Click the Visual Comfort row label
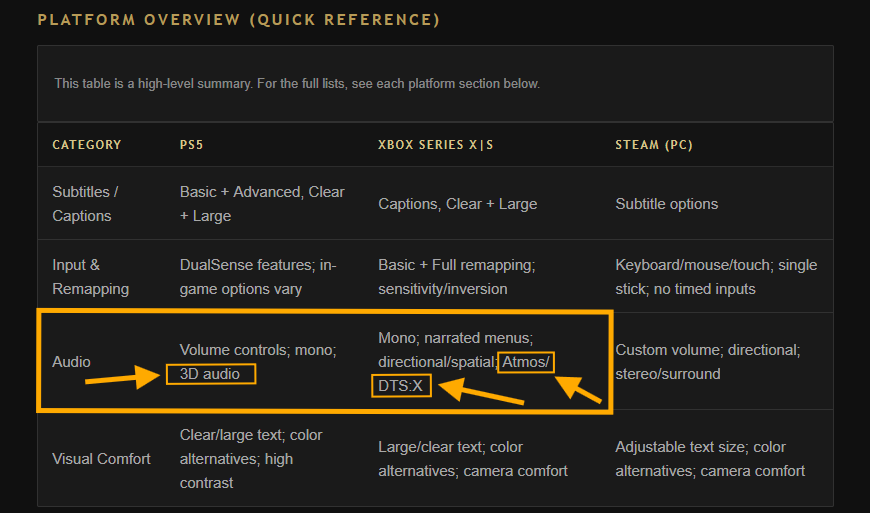Screen dimensions: 870x513 pos(101,459)
